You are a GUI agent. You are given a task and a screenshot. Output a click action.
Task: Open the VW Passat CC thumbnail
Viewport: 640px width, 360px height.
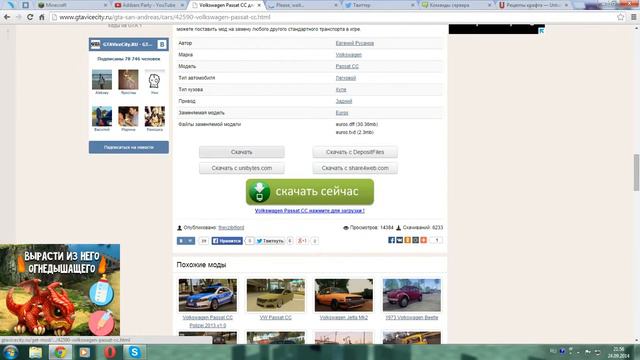click(x=276, y=295)
